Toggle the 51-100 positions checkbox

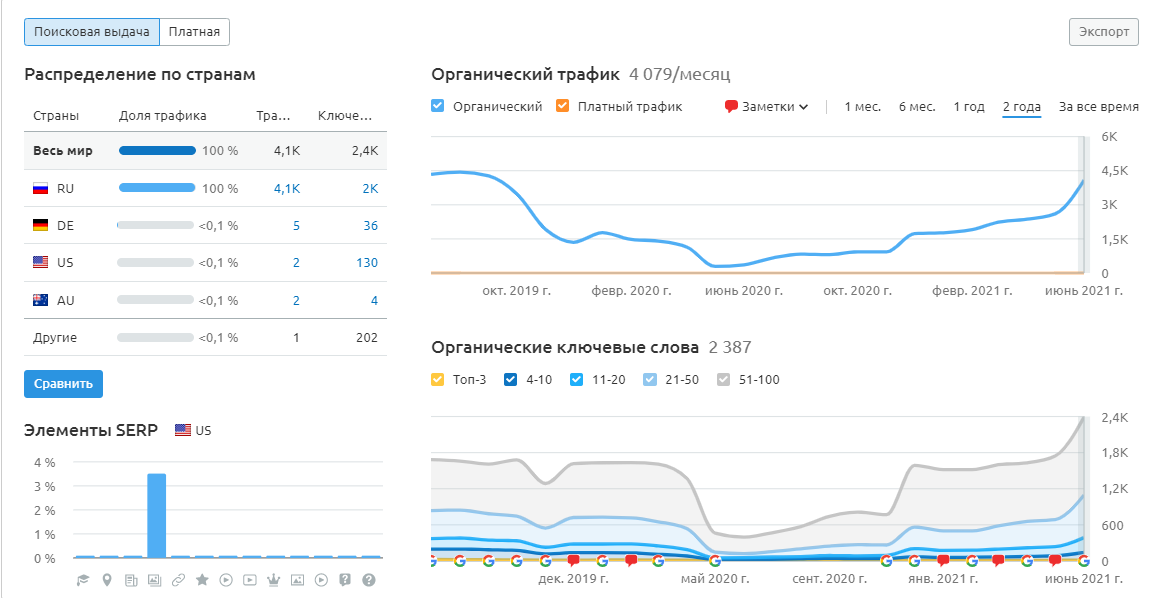click(725, 379)
